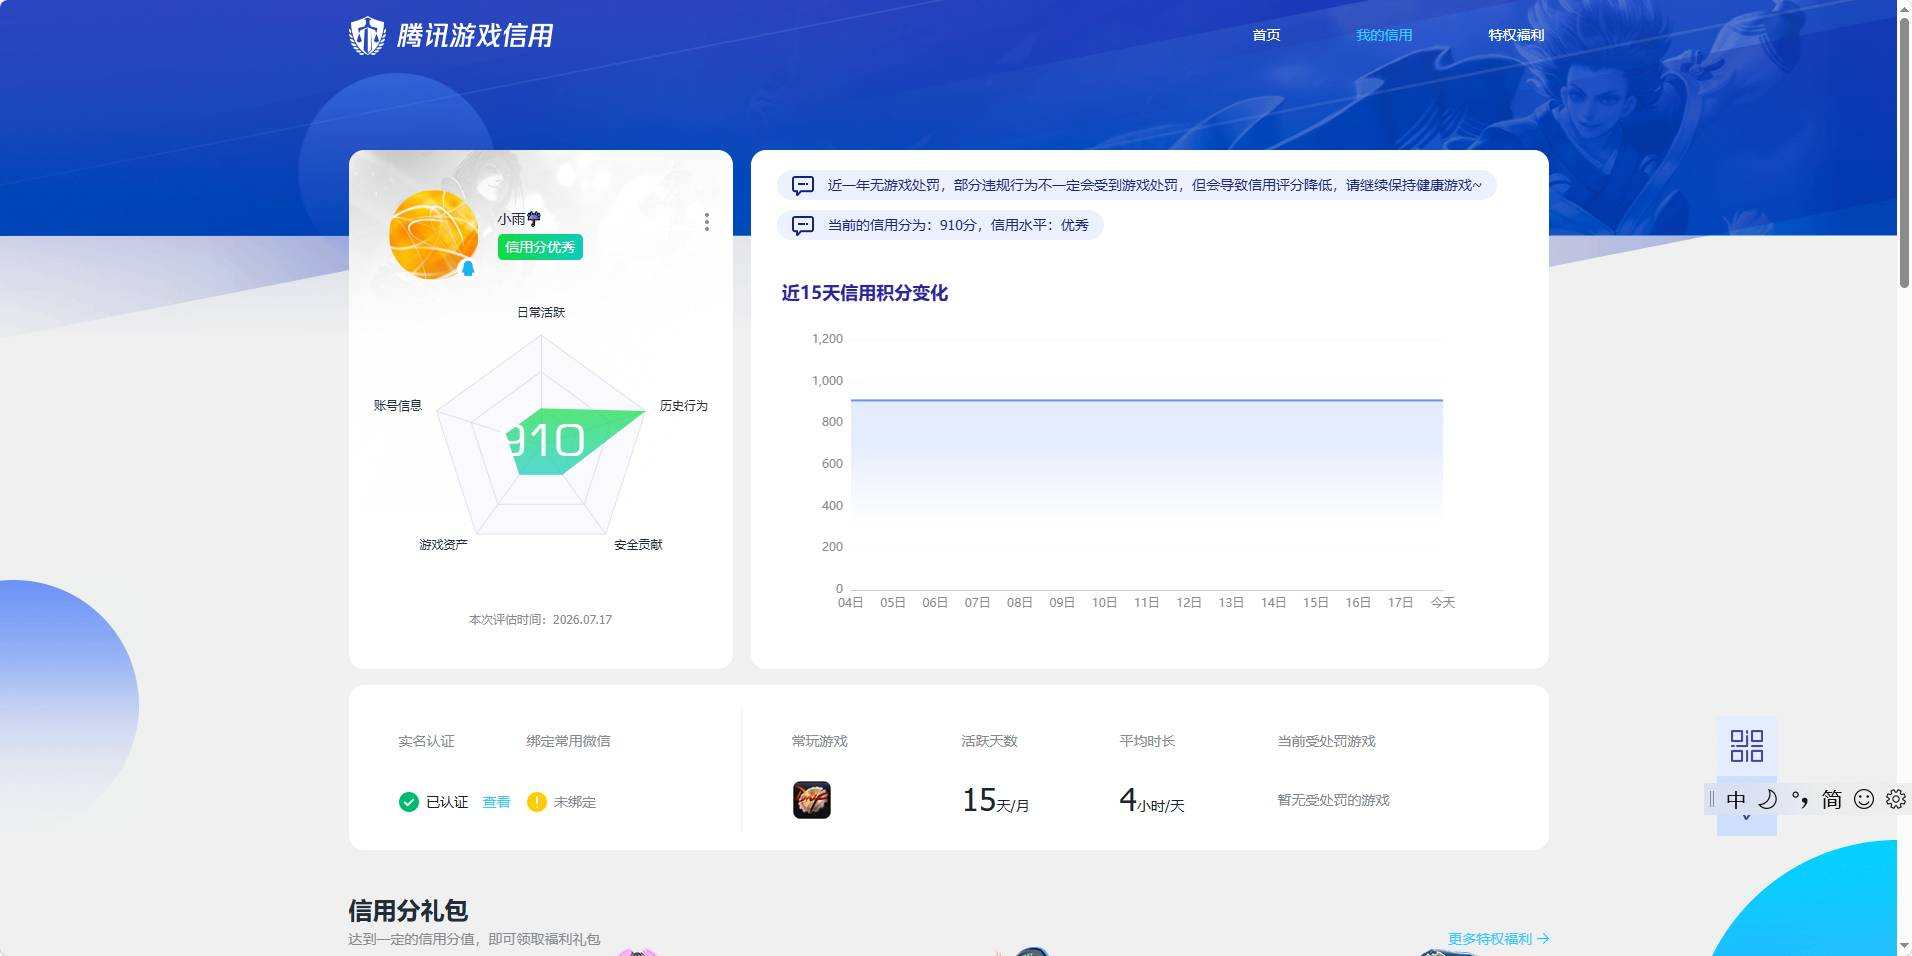Open the 首页 navigation tab
Viewport: 1912px width, 956px height.
pyautogui.click(x=1266, y=35)
